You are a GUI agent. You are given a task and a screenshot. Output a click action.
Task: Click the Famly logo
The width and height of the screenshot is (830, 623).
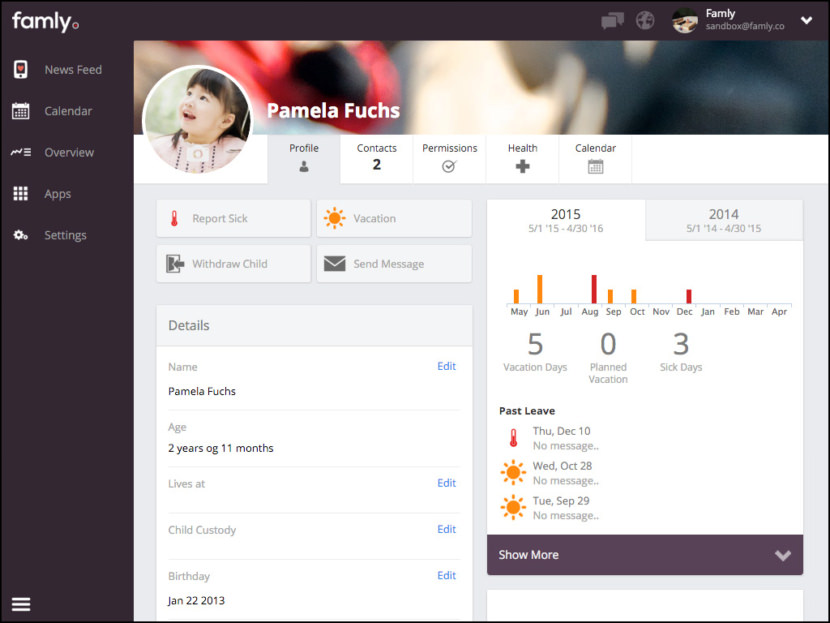point(45,22)
